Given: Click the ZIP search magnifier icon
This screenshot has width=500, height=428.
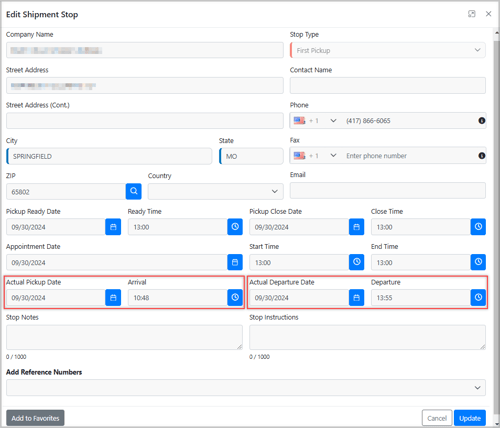Looking at the screenshot, I should point(134,191).
